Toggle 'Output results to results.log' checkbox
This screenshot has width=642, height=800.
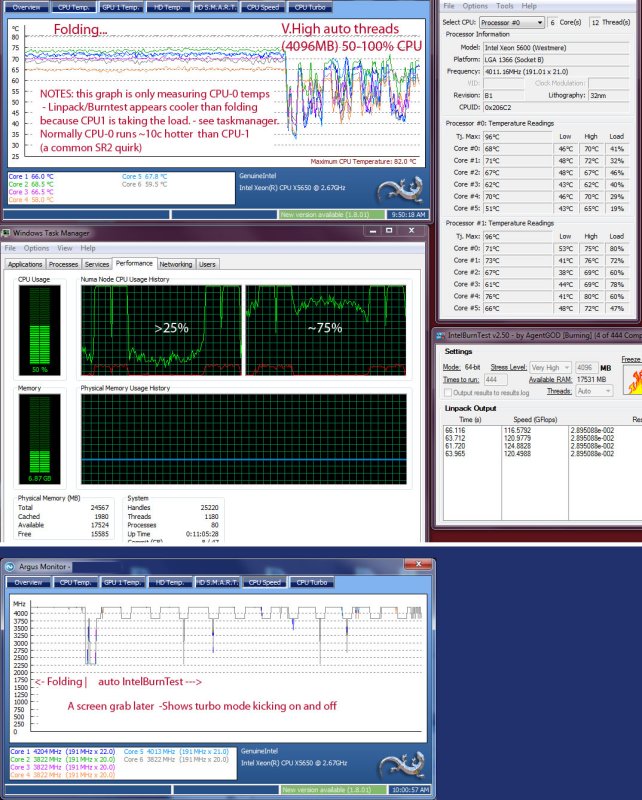pos(448,392)
